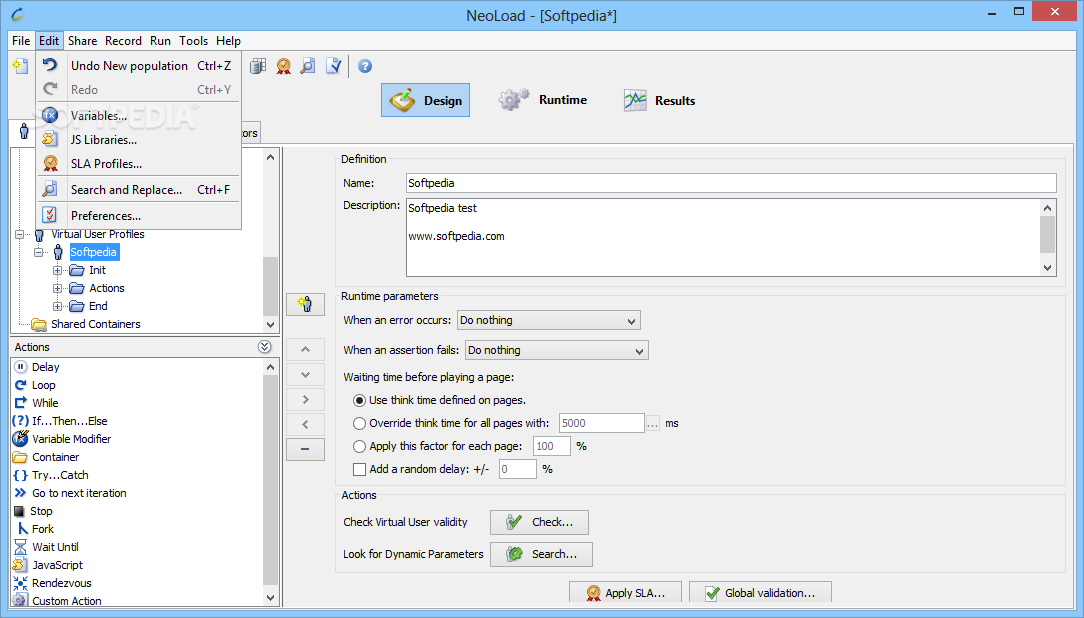
Task: Click the Search and Replace magnifier icon
Action: tap(50, 189)
